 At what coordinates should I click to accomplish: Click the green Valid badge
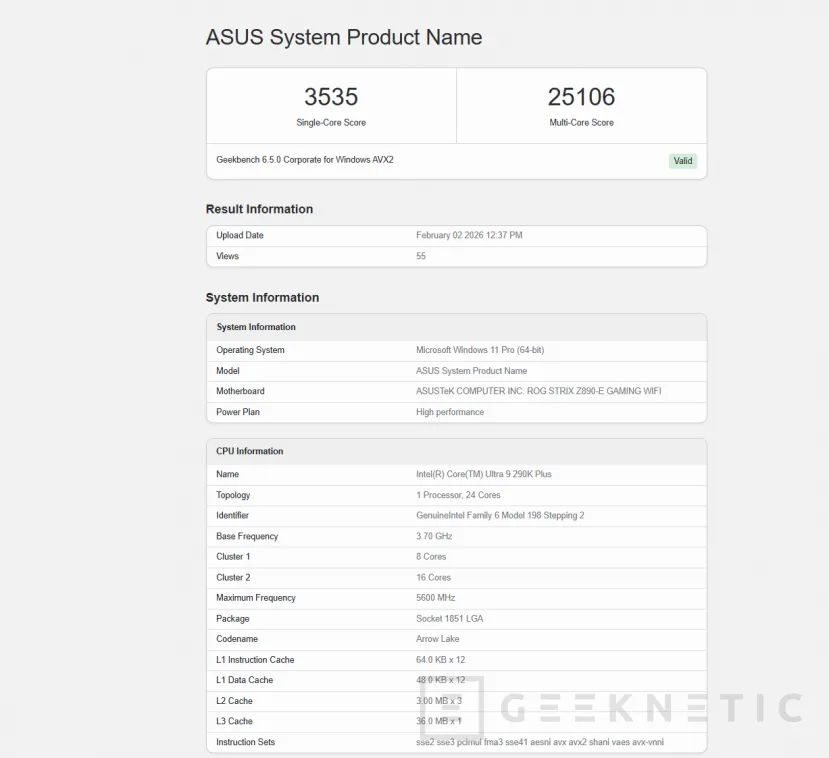coord(682,161)
